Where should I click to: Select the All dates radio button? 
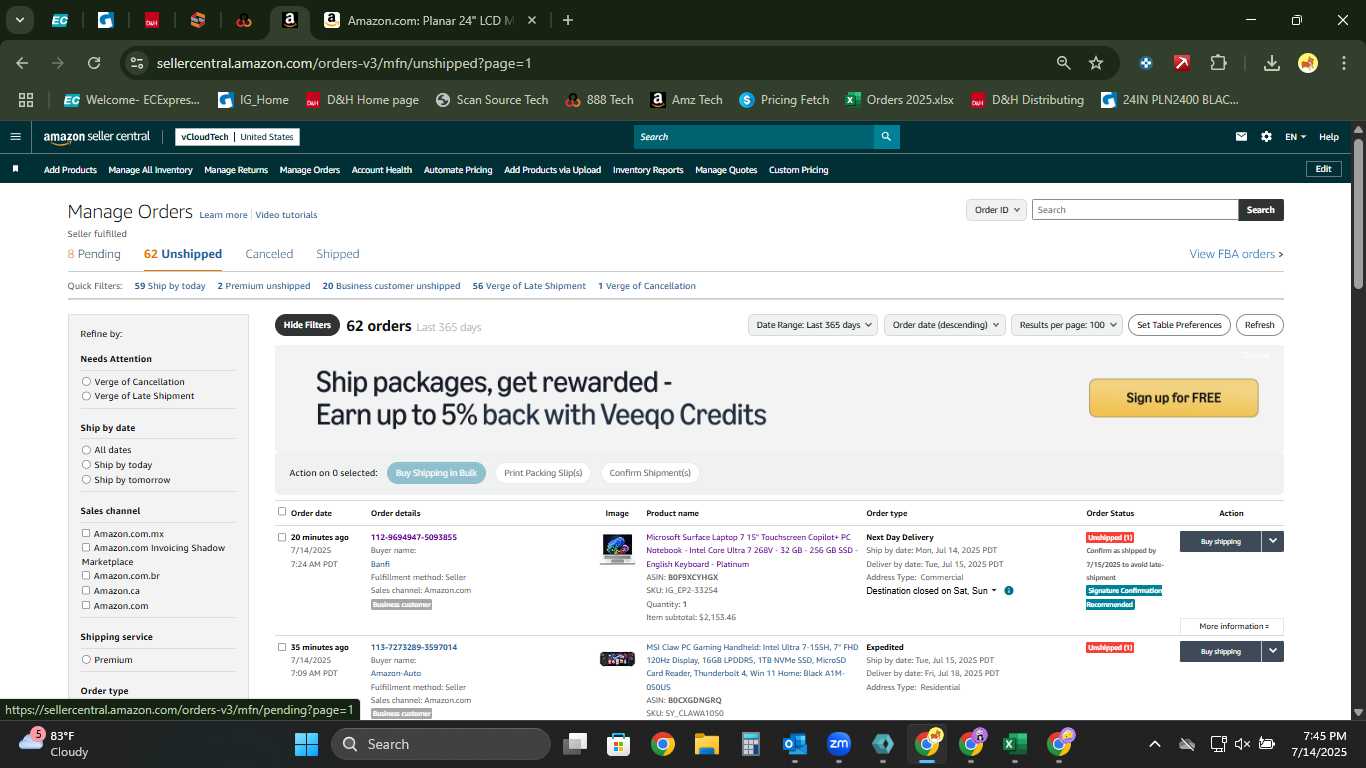86,450
